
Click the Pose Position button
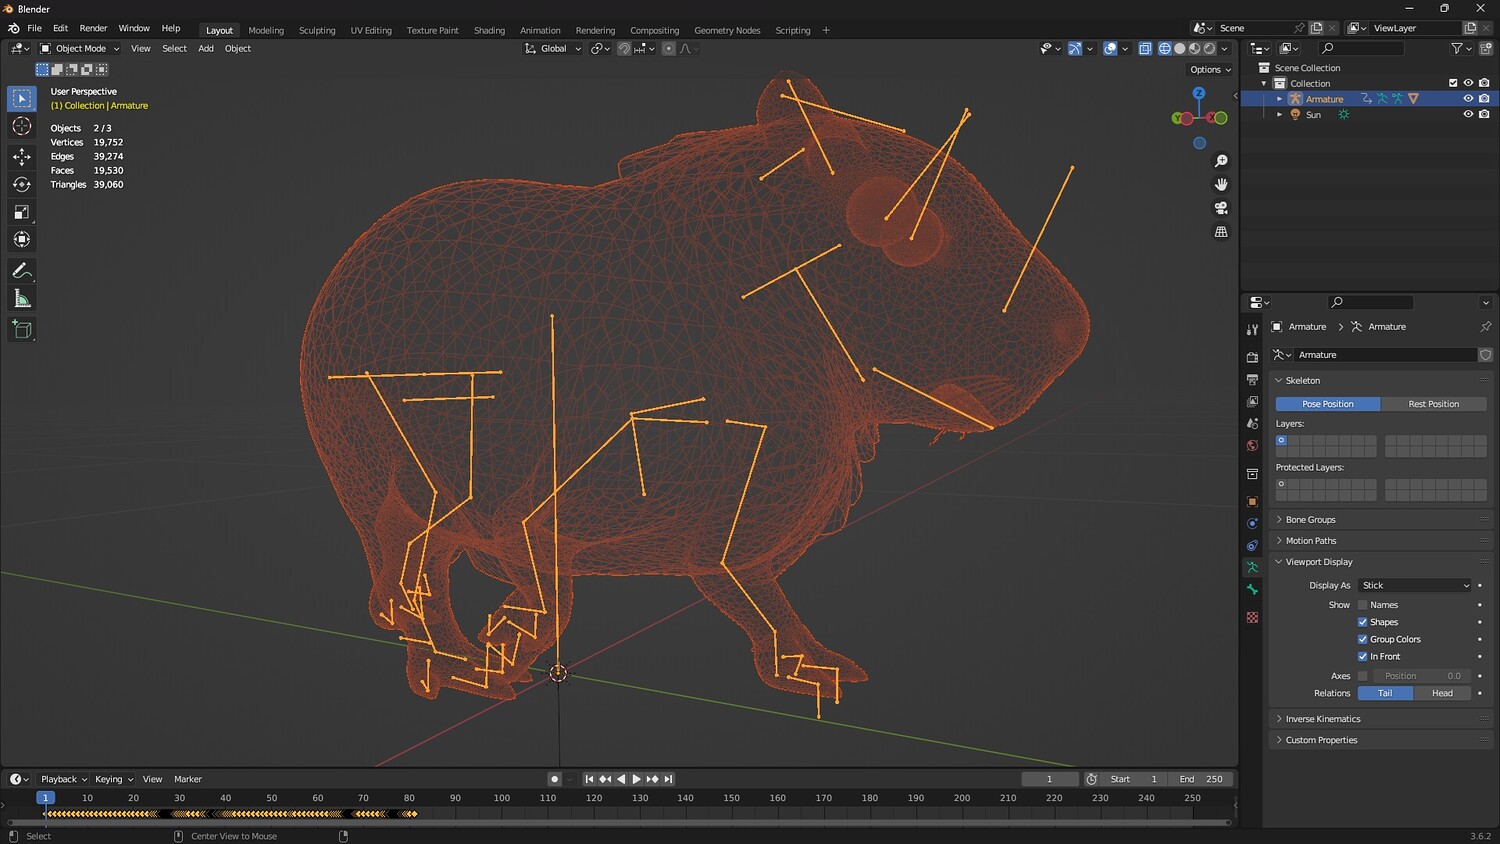click(1328, 404)
